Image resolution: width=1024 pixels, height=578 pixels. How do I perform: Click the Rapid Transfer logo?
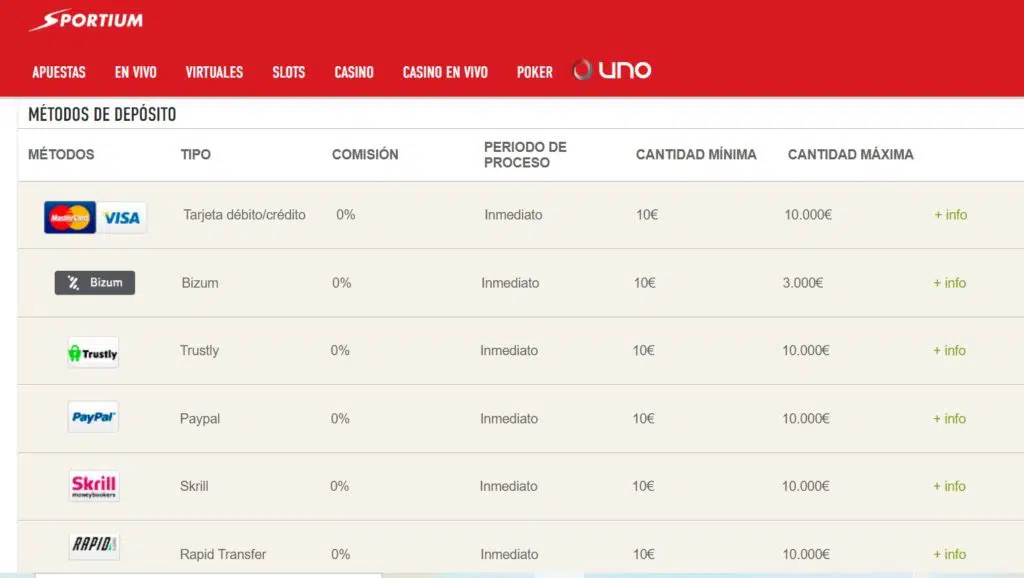tap(94, 545)
